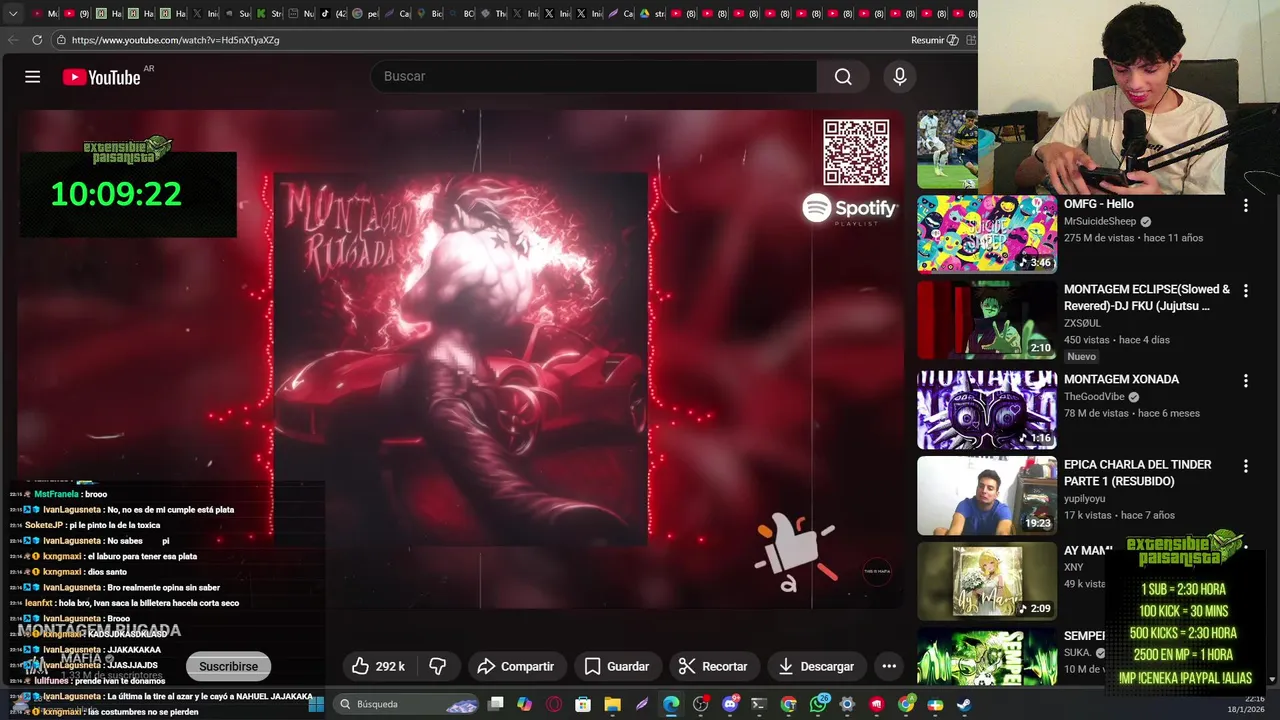The width and height of the screenshot is (1280, 720).
Task: Click the QR code in the video
Action: coord(856,152)
